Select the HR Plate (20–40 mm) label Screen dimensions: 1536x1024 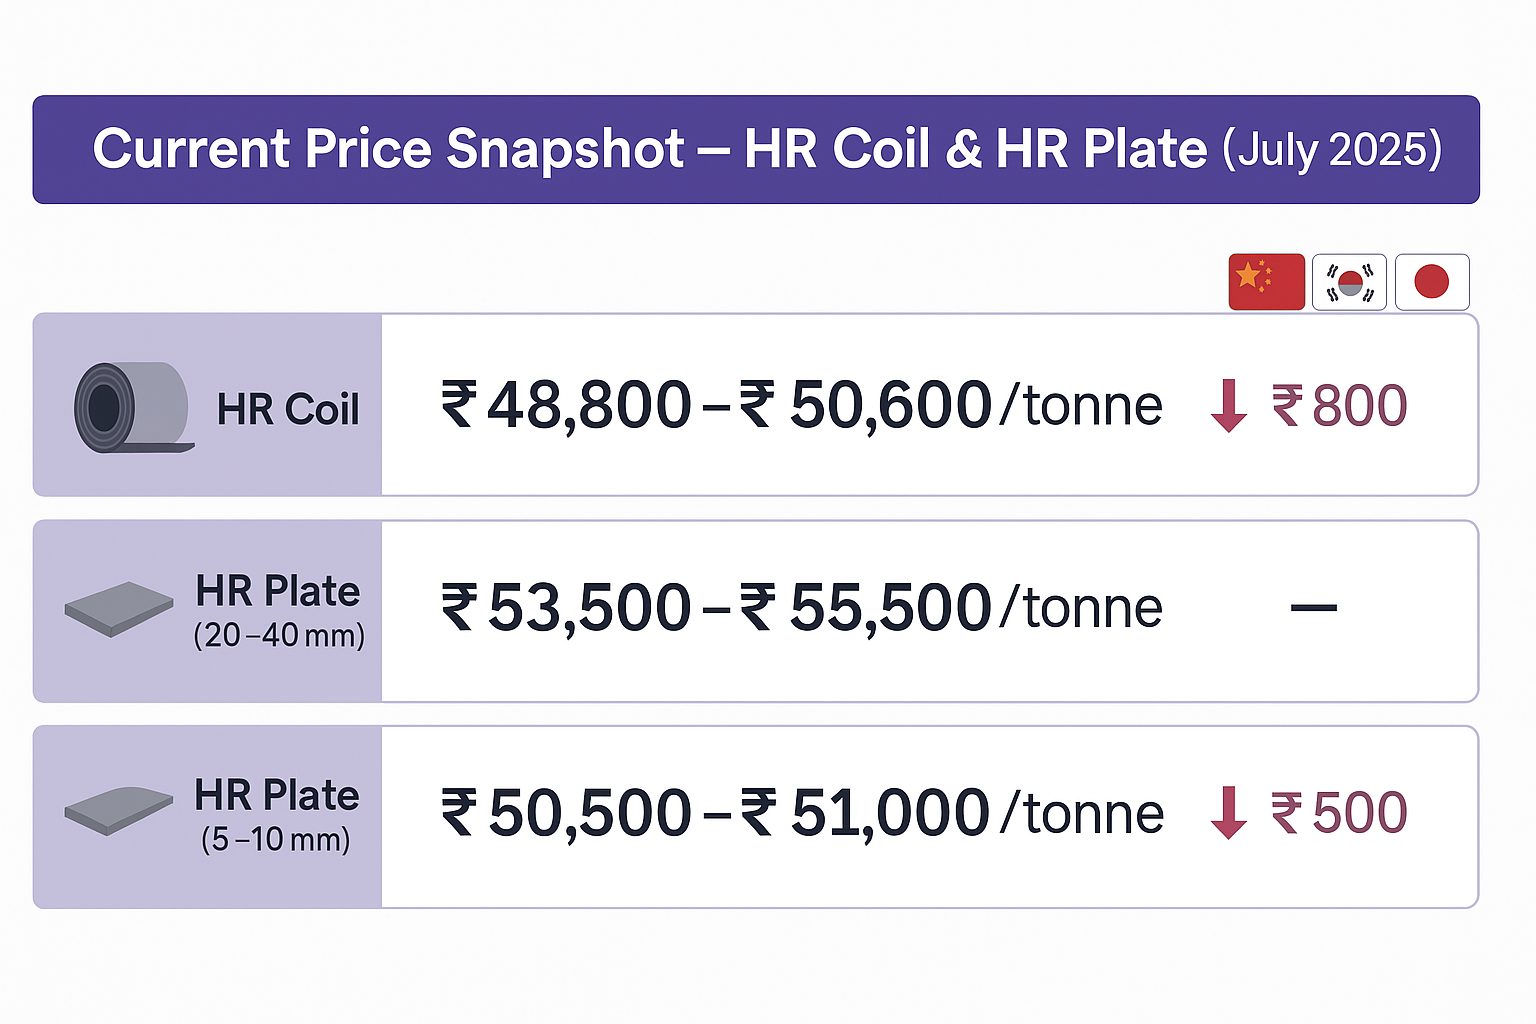(x=279, y=610)
